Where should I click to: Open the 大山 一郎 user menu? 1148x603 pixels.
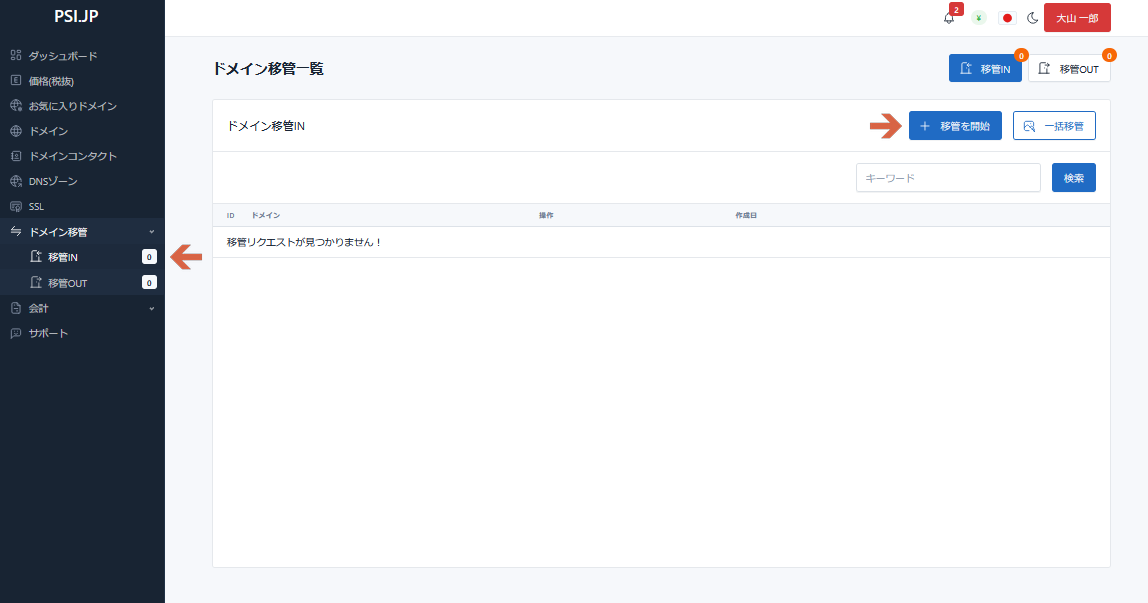(1076, 18)
